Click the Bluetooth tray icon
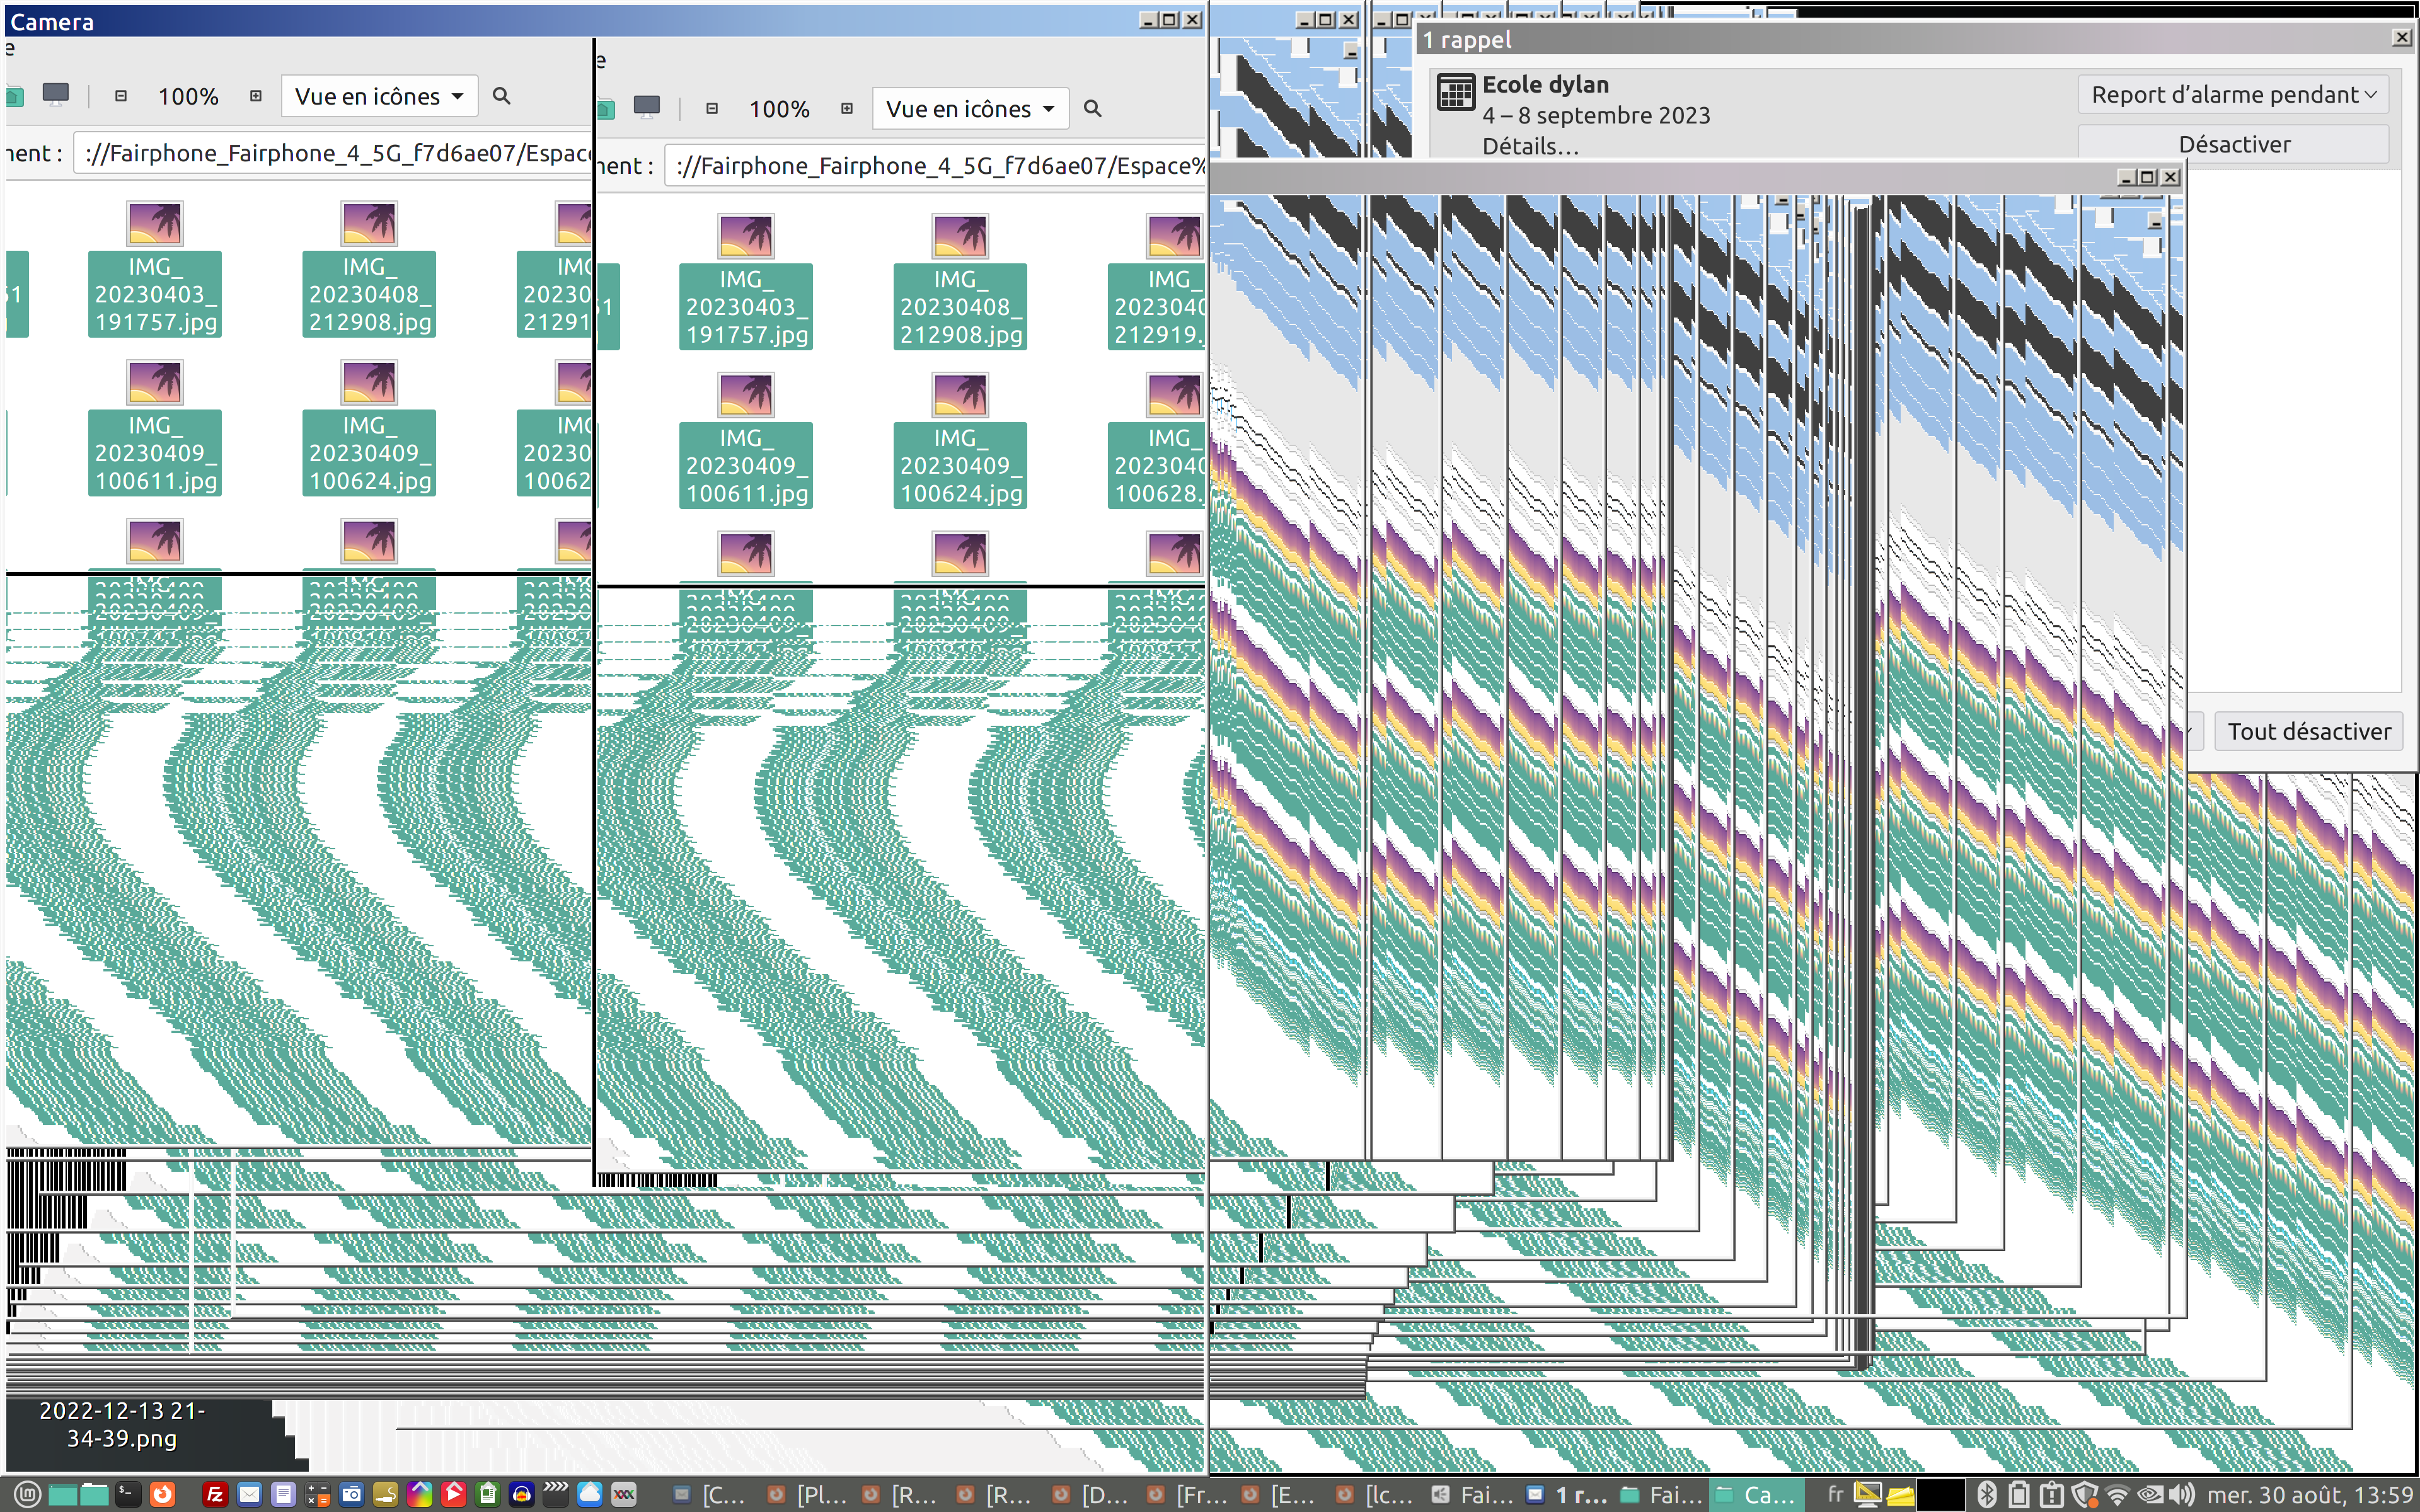The height and width of the screenshot is (1512, 2420). coord(1986,1494)
